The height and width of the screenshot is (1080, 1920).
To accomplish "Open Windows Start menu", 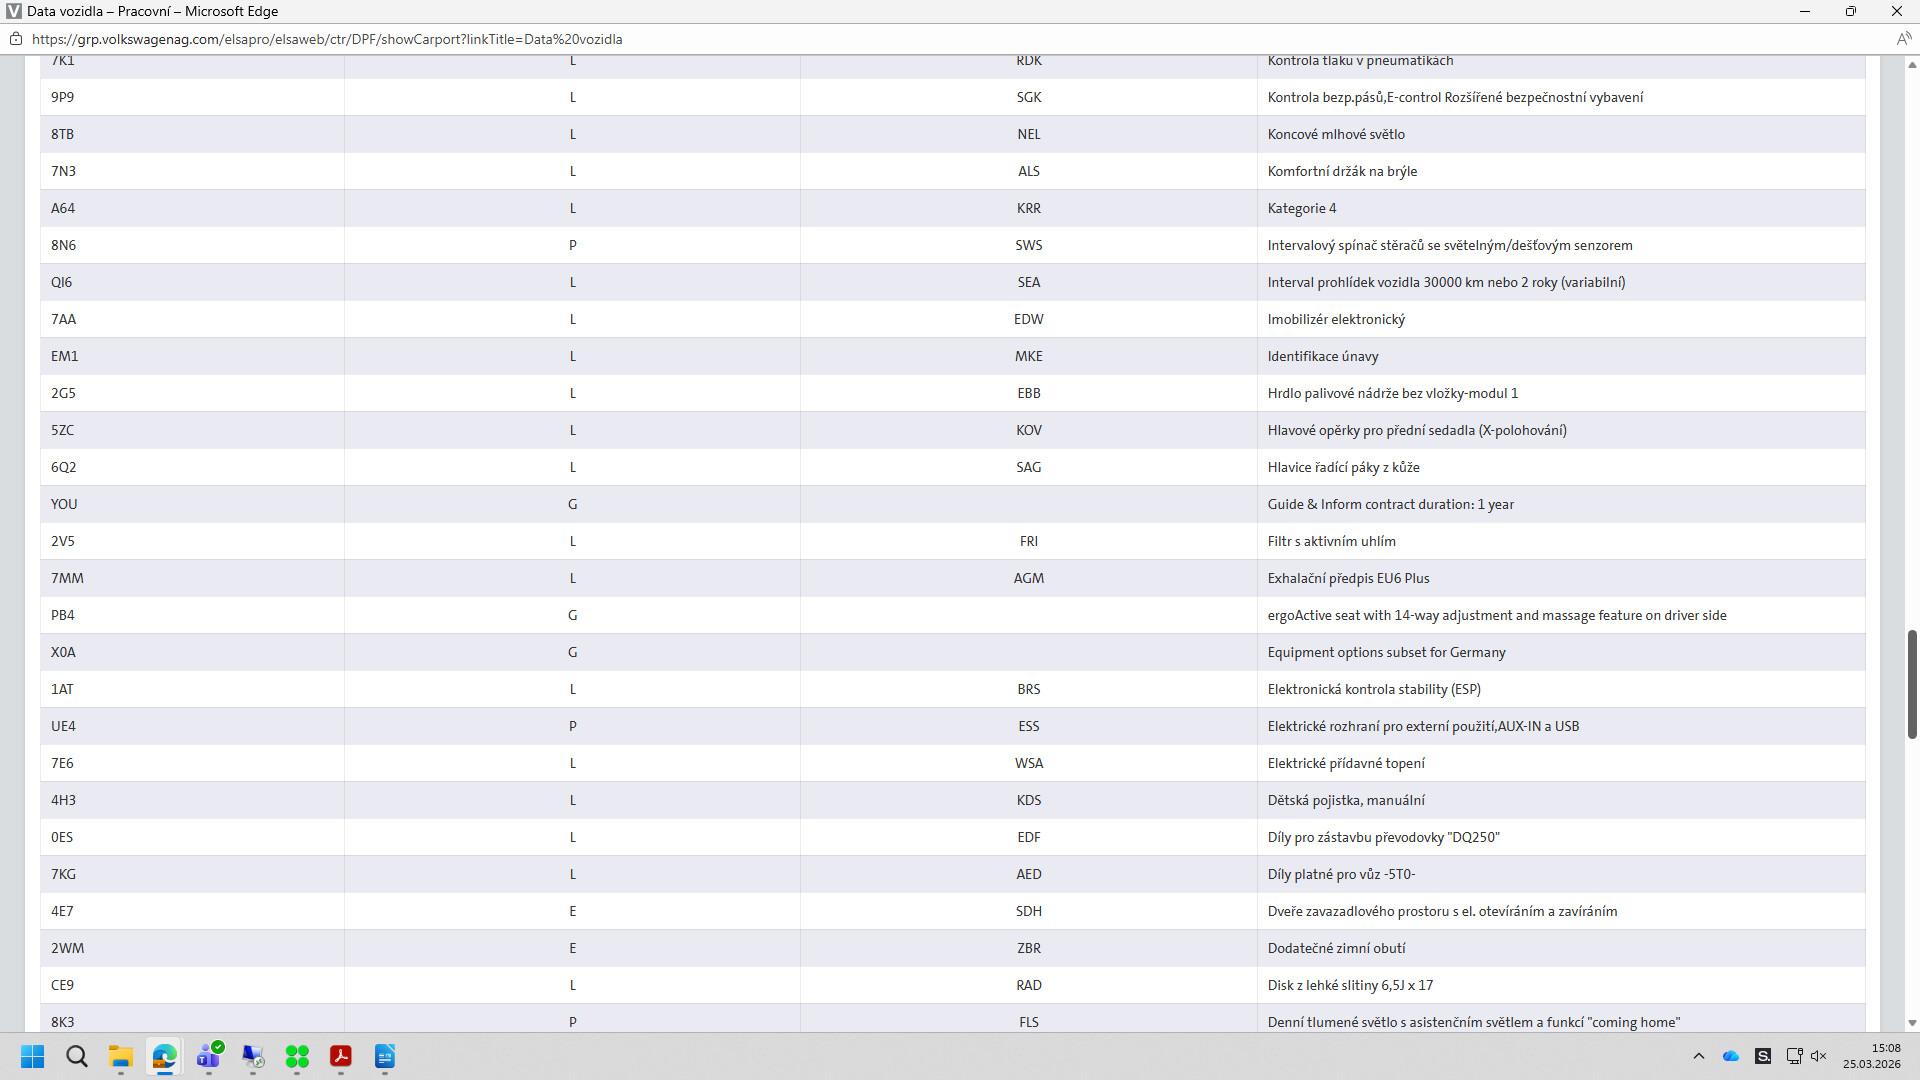I will pos(33,1056).
